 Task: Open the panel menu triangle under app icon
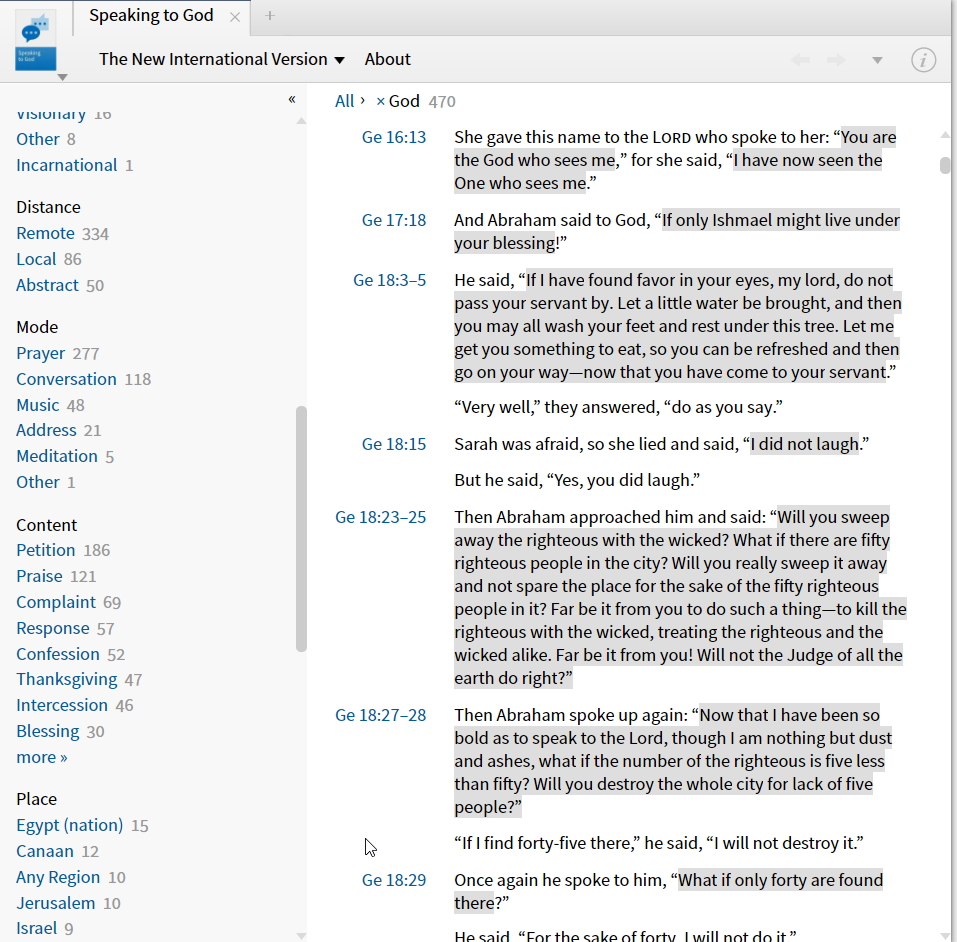[x=62, y=78]
